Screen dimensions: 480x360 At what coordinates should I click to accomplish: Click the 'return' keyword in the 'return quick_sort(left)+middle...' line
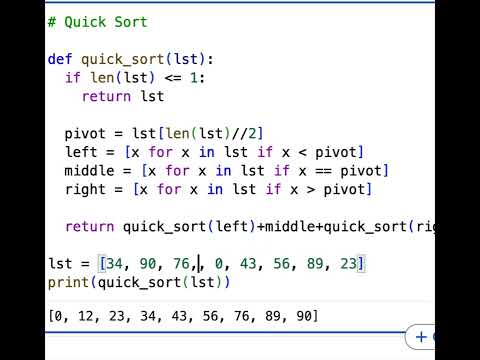(x=90, y=227)
